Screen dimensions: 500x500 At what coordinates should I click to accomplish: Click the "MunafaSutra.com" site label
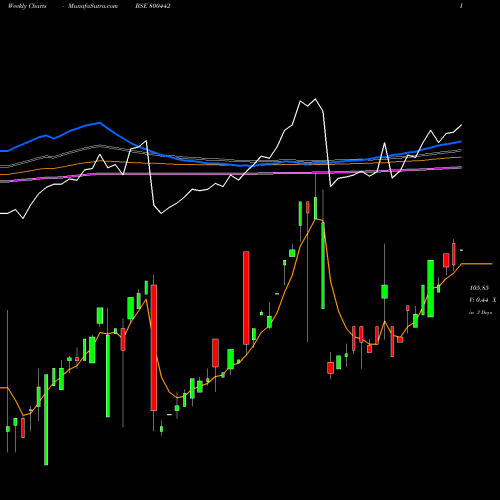[x=93, y=6]
